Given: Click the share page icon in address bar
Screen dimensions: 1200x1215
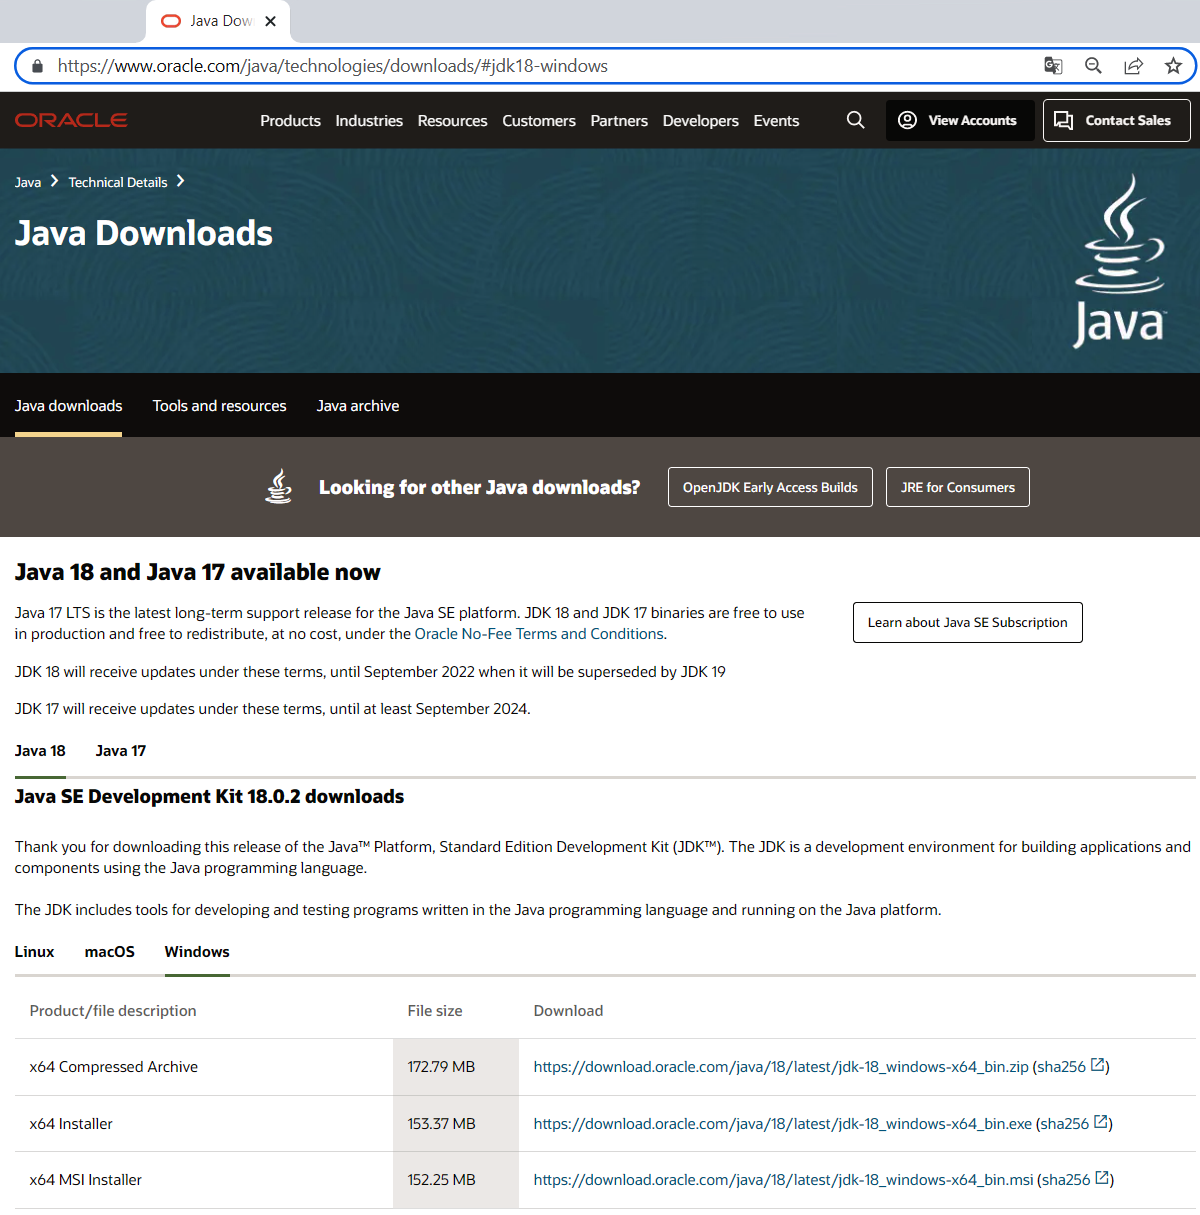Looking at the screenshot, I should [1133, 66].
